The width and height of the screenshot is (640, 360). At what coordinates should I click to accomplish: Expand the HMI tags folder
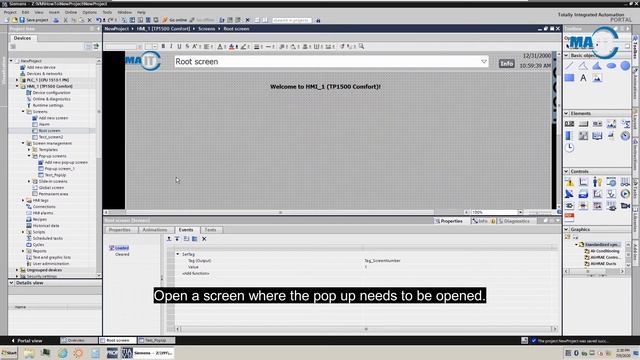pyautogui.click(x=23, y=200)
